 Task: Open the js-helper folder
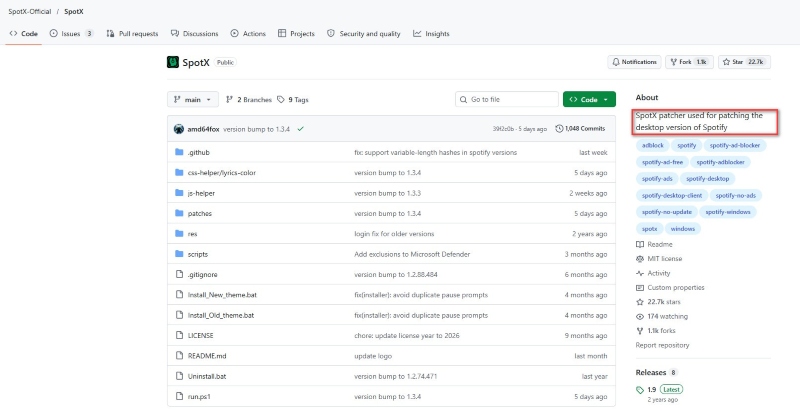point(201,193)
